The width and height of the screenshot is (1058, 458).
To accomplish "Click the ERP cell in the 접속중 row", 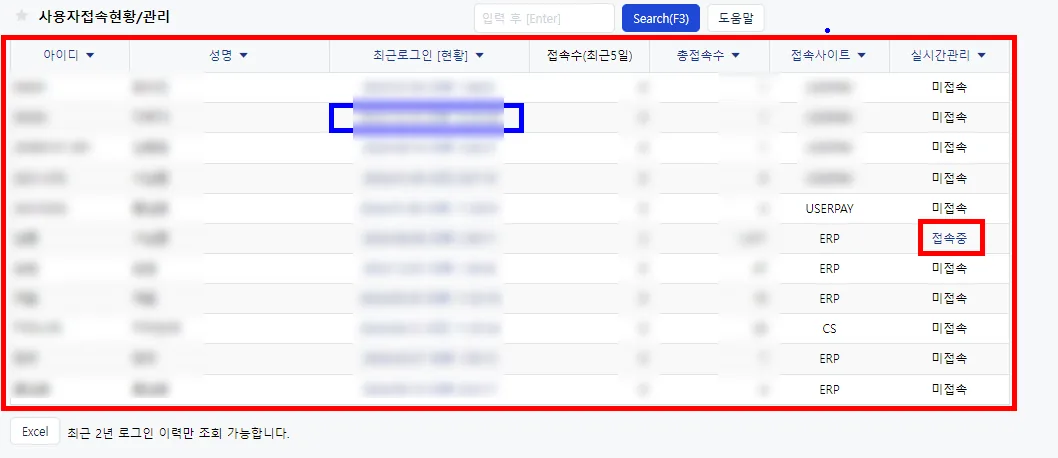I will pos(829,238).
